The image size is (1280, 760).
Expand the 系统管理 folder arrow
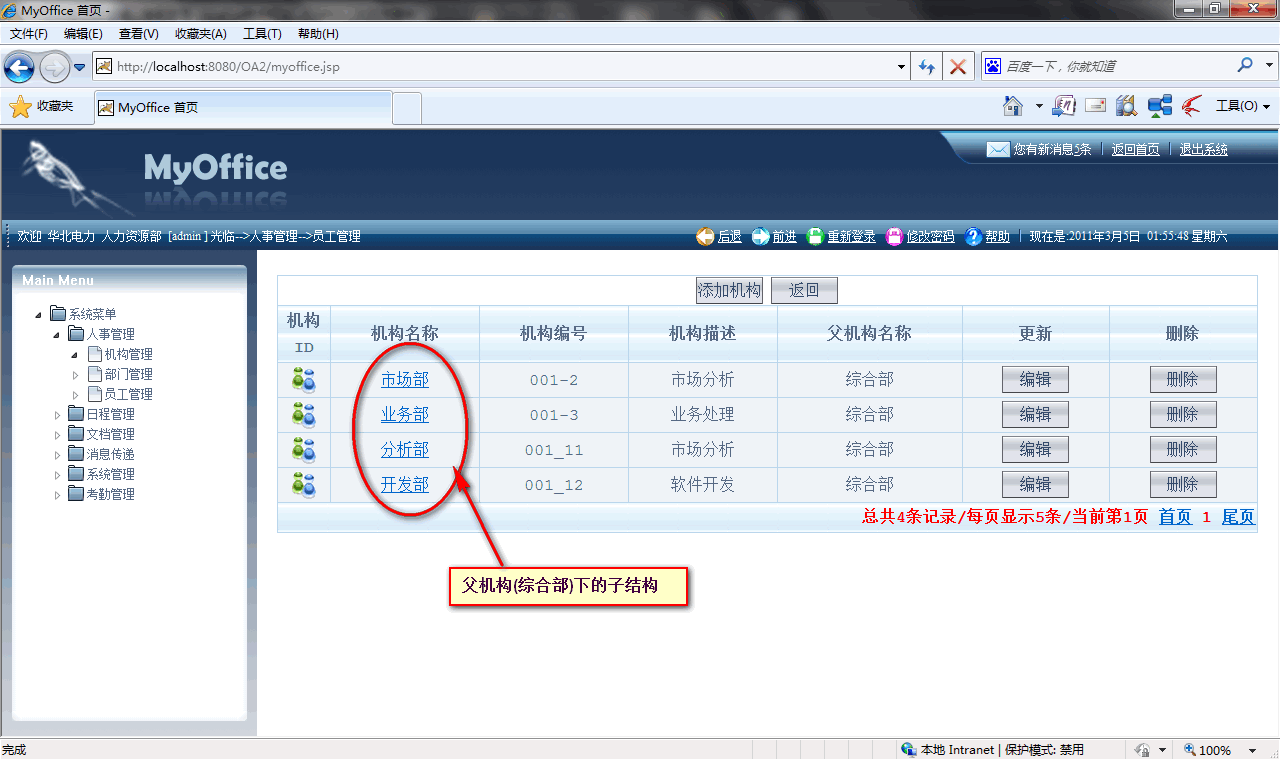coord(57,475)
